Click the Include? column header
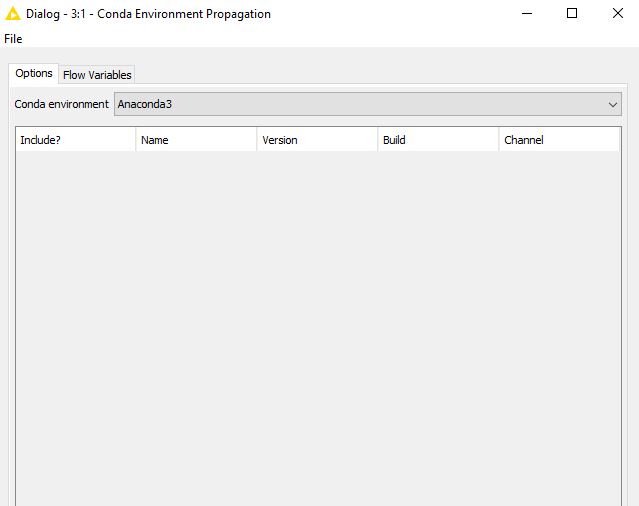This screenshot has height=506, width=639. pyautogui.click(x=76, y=140)
